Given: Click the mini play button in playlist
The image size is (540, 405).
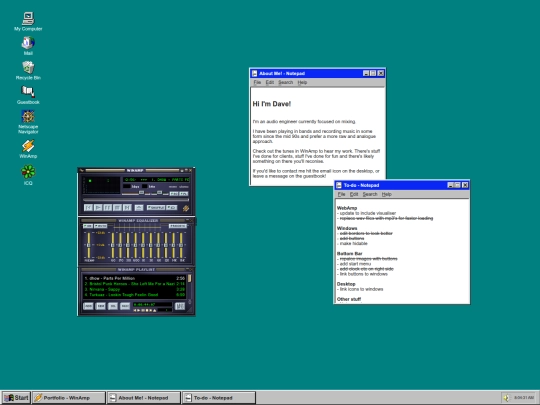Looking at the screenshot, I should pos(138,310).
